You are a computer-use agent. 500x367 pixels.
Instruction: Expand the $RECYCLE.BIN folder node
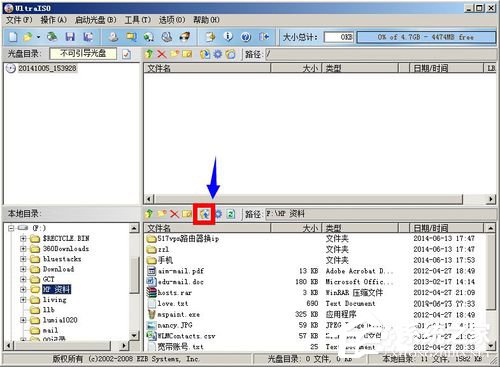(x=23, y=238)
